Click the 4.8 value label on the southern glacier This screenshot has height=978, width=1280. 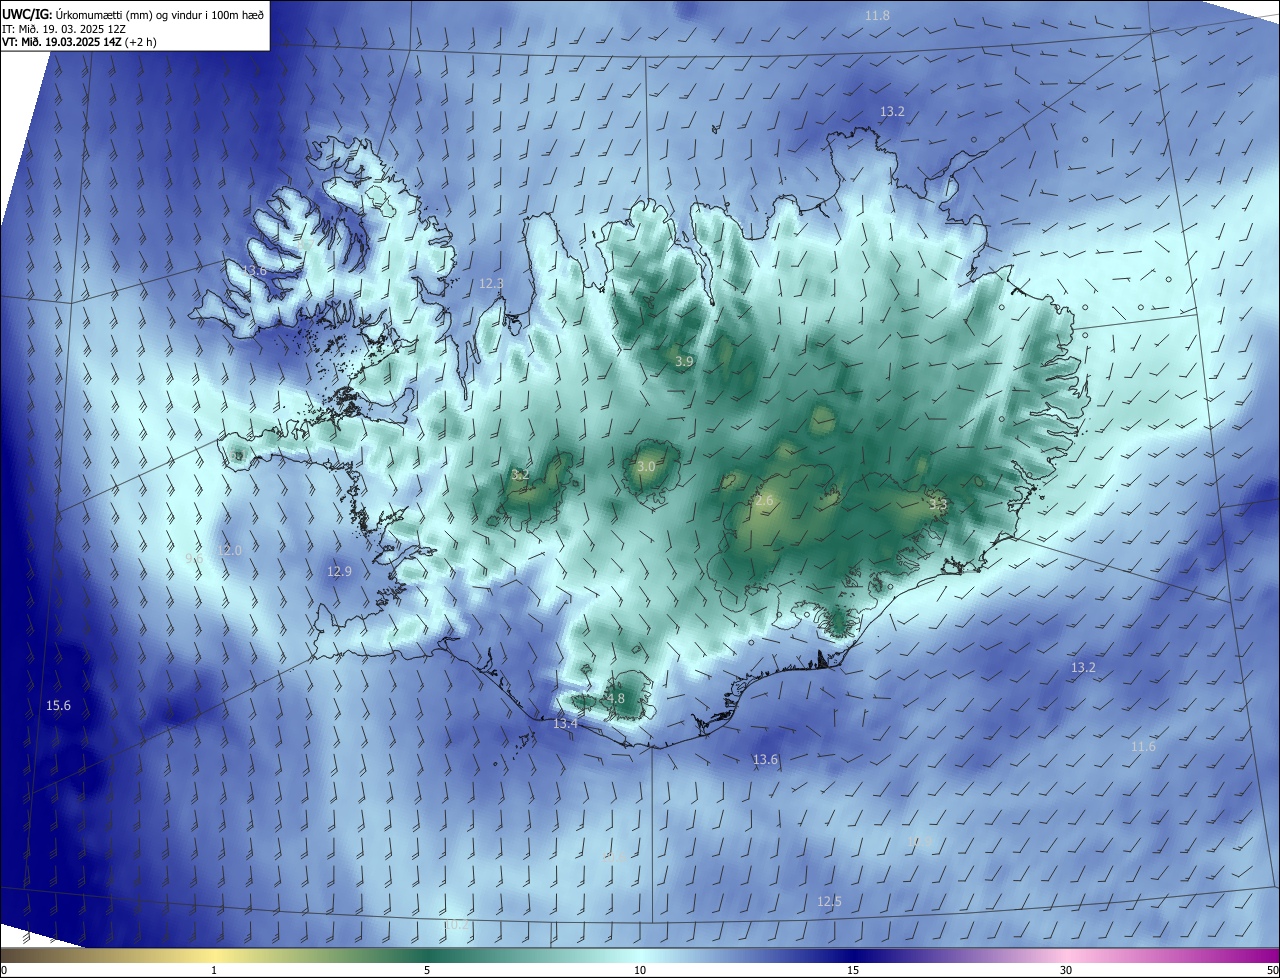coord(615,699)
